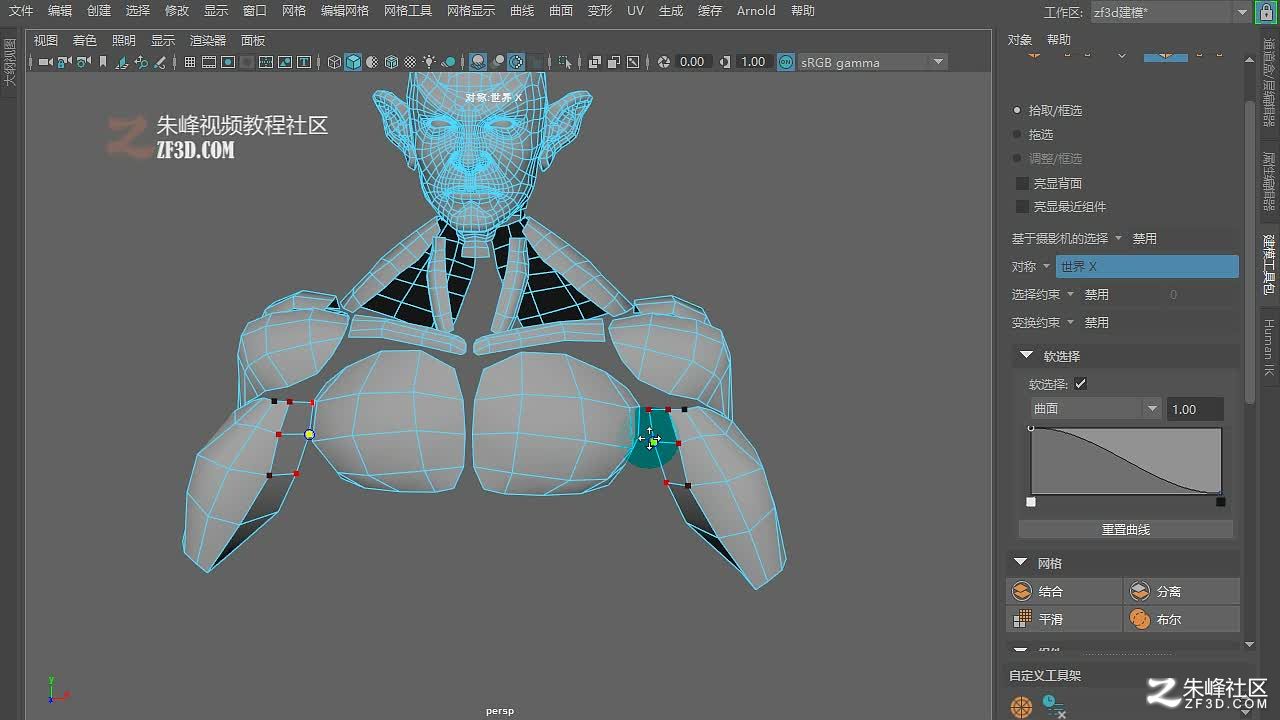Toggle Wireframe on Shaded icon
This screenshot has height=720, width=1280.
pyautogui.click(x=391, y=62)
